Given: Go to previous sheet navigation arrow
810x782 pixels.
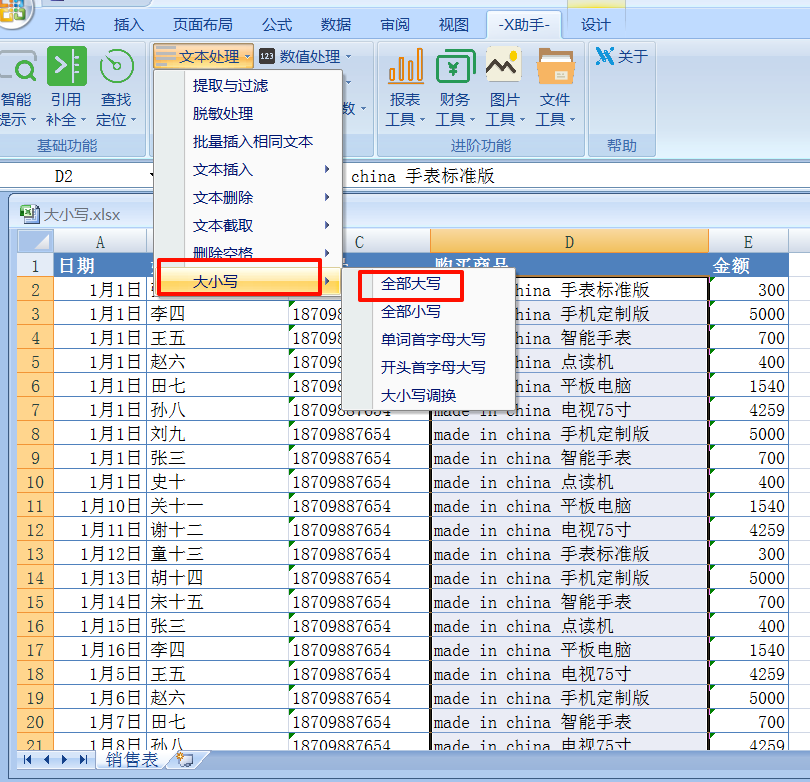Looking at the screenshot, I should [46, 759].
